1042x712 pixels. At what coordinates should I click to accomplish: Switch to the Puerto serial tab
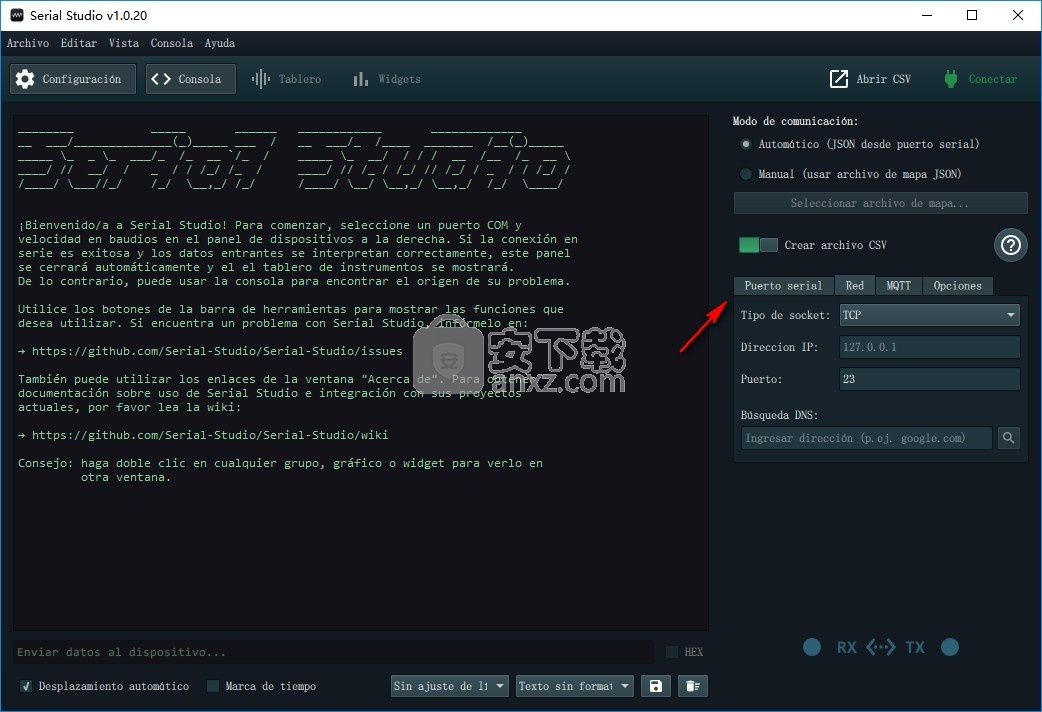(x=783, y=286)
